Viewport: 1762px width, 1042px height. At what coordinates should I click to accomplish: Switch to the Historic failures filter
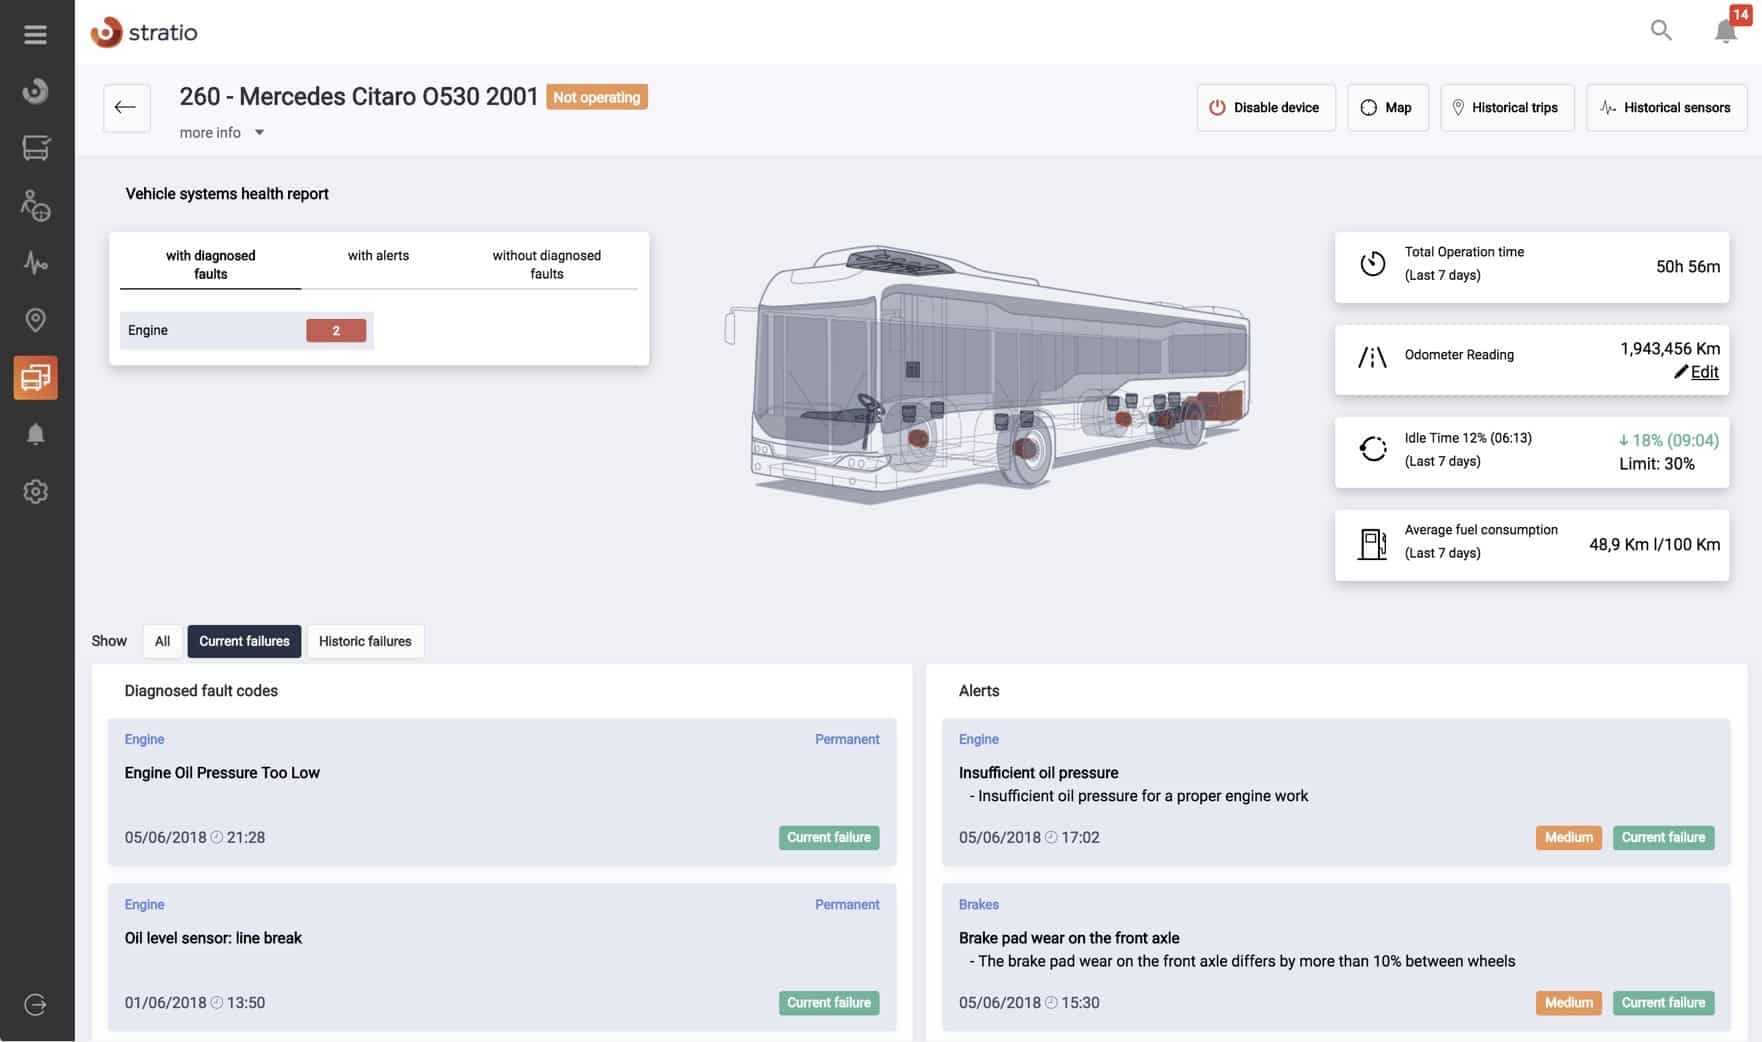point(365,641)
